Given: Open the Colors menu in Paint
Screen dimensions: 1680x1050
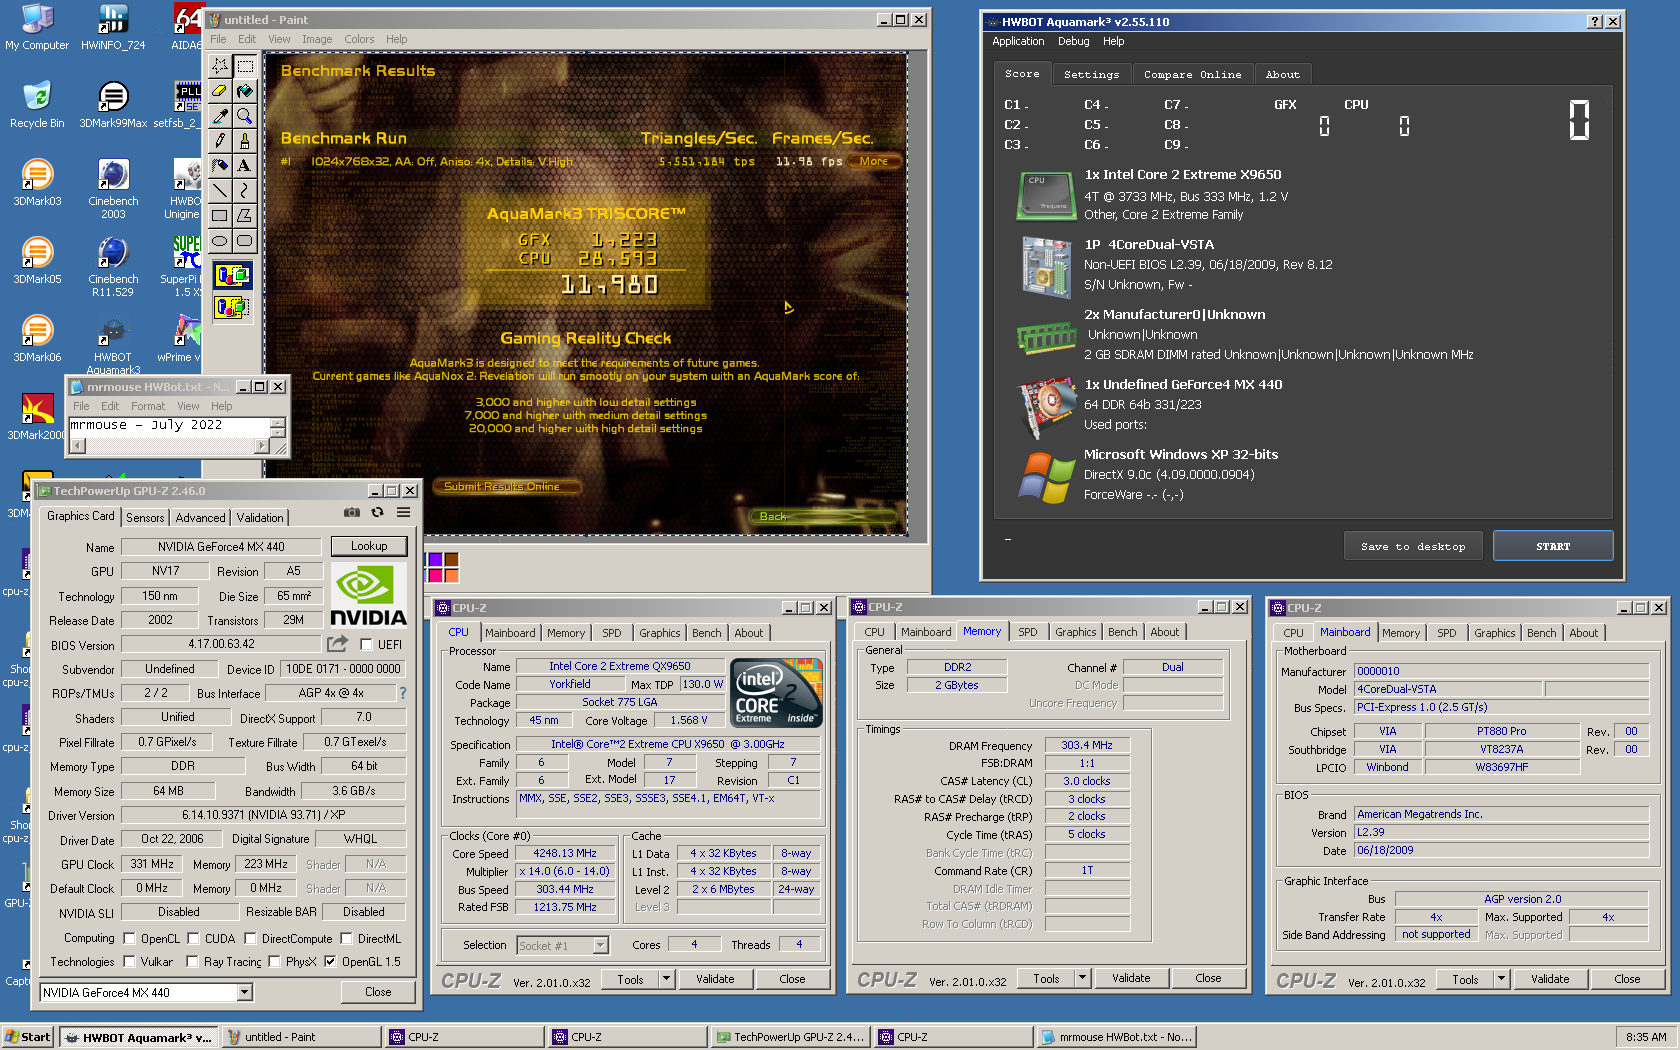Looking at the screenshot, I should point(359,39).
